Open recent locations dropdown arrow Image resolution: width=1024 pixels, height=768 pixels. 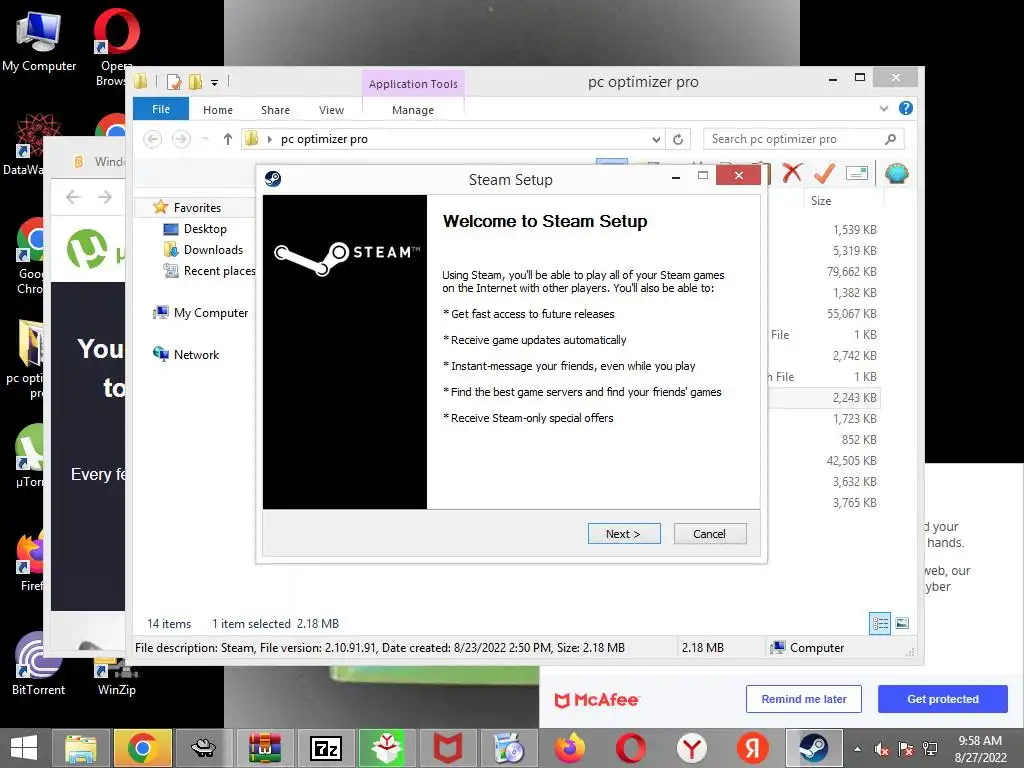click(205, 139)
